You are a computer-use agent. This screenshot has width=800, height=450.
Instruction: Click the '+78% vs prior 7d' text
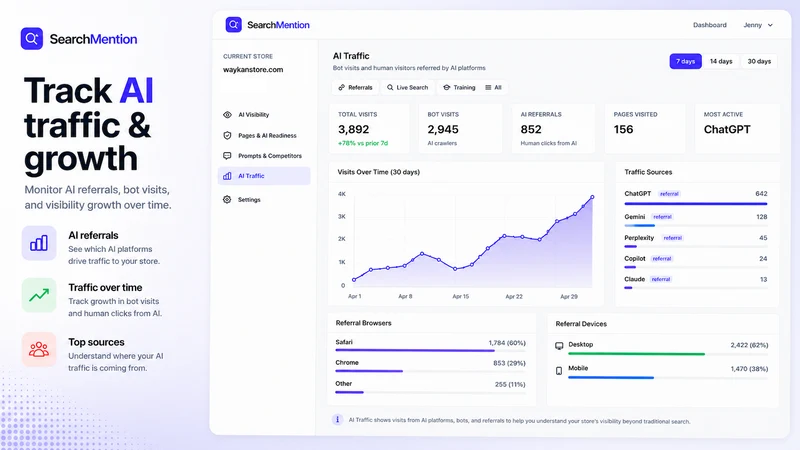click(363, 143)
